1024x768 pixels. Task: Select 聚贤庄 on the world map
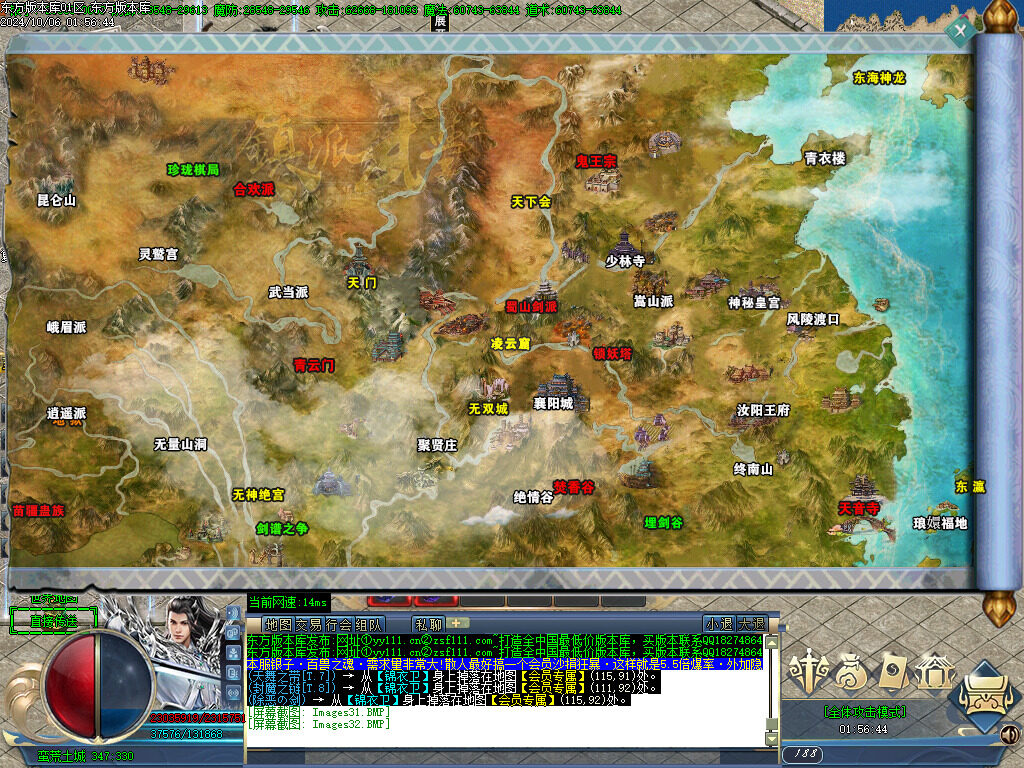(x=437, y=445)
